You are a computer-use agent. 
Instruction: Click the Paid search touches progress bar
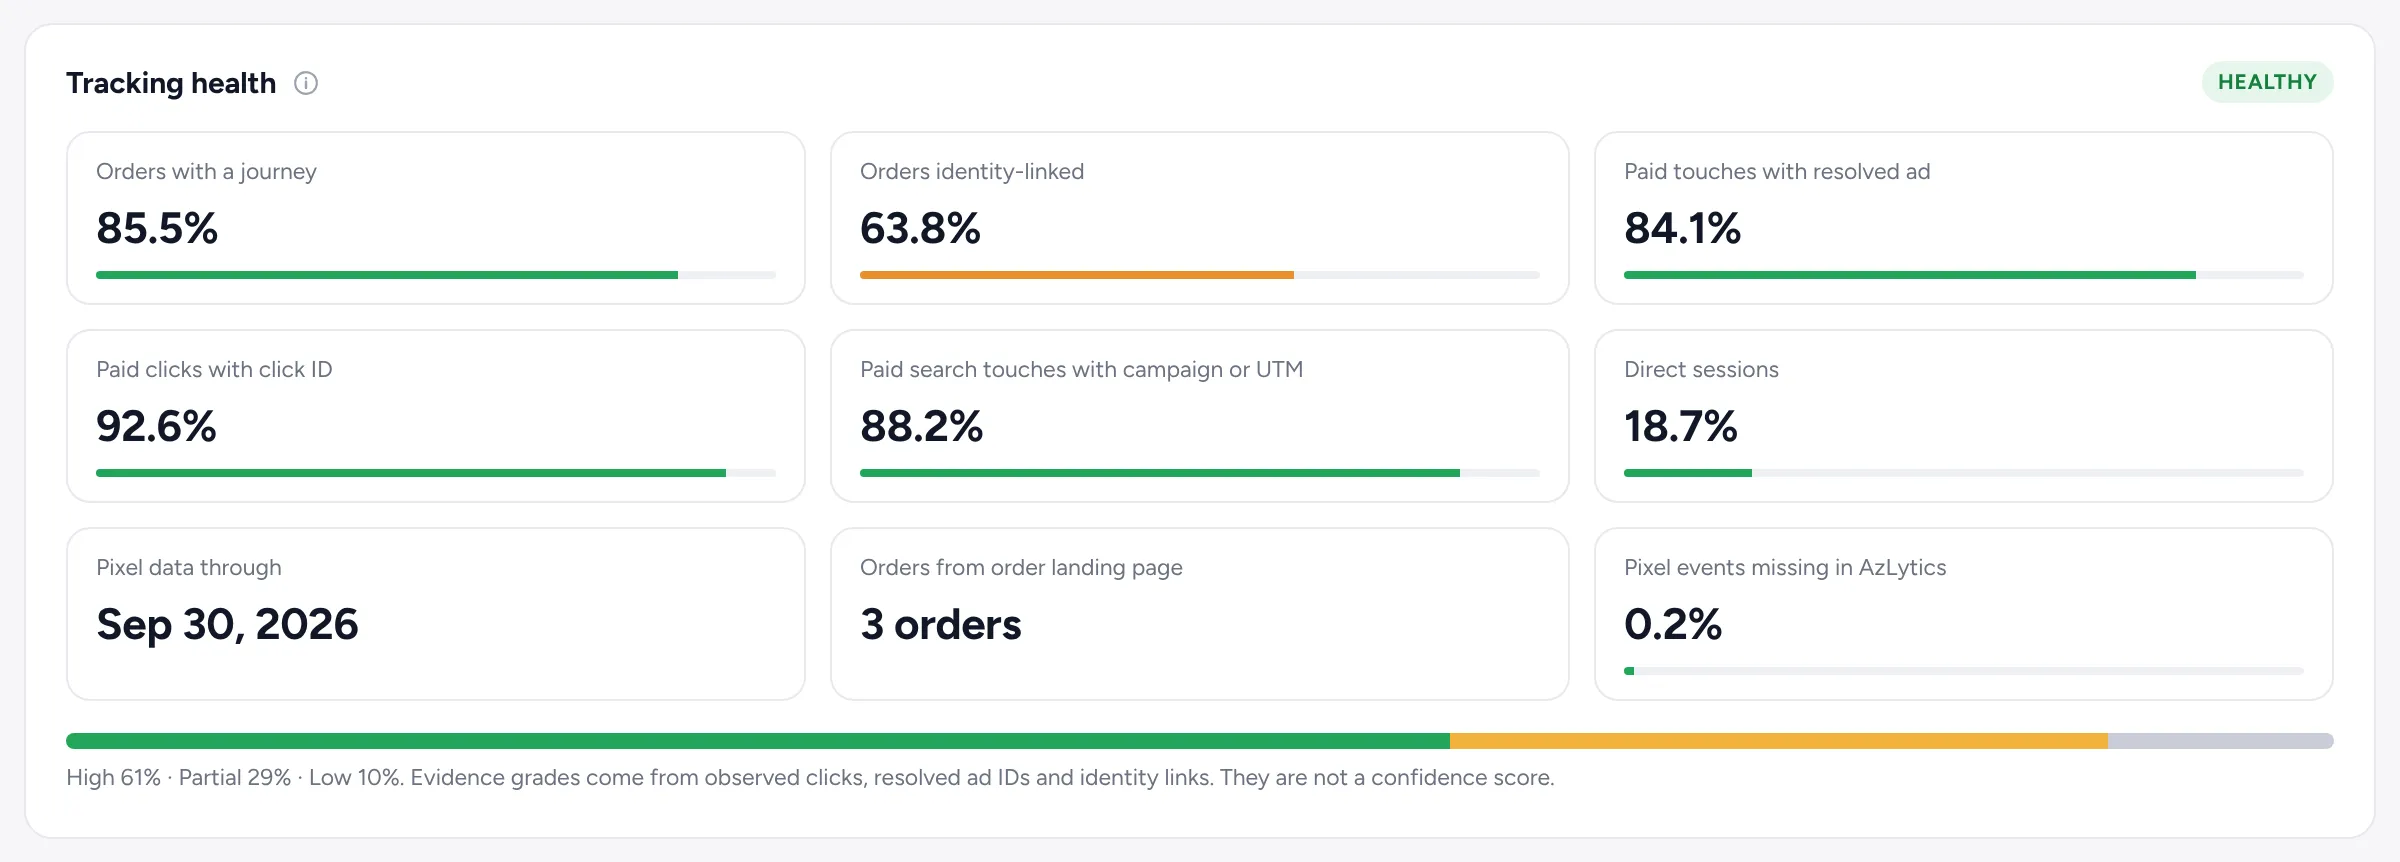[1200, 473]
